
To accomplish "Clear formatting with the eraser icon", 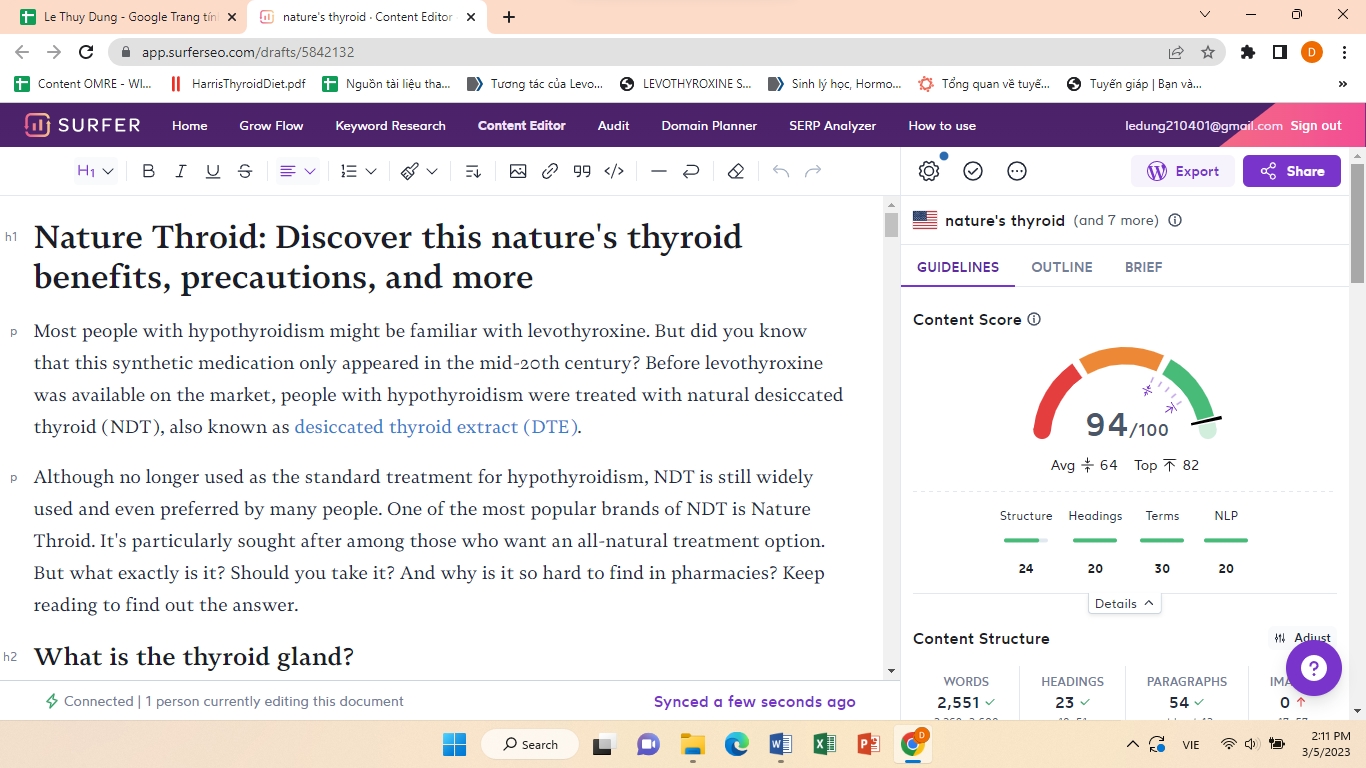I will pyautogui.click(x=736, y=171).
